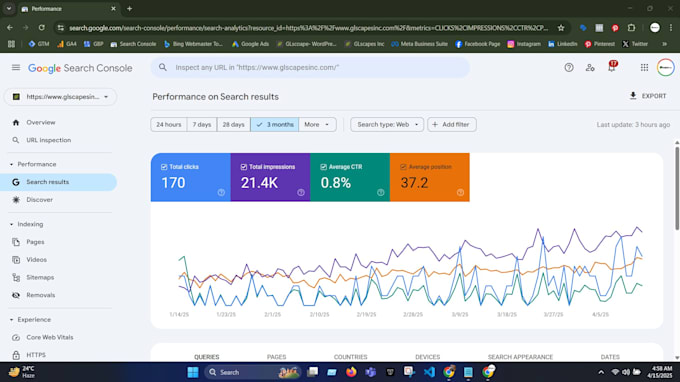This screenshot has width=680, height=382.
Task: Click the Overview home icon
Action: pos(16,123)
